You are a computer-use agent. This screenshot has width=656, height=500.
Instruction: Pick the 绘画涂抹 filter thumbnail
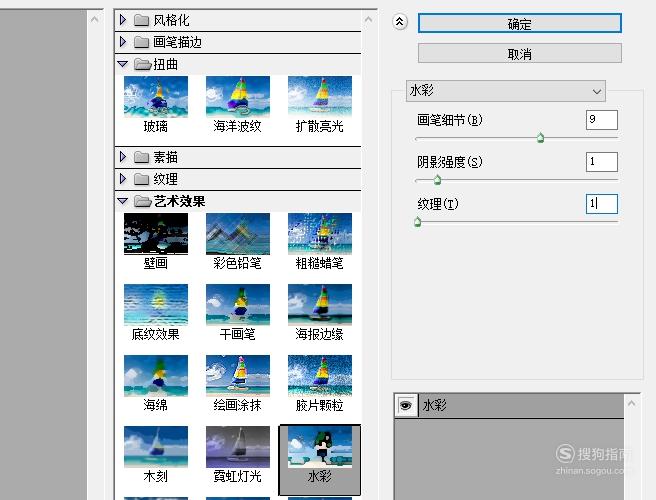pyautogui.click(x=238, y=376)
